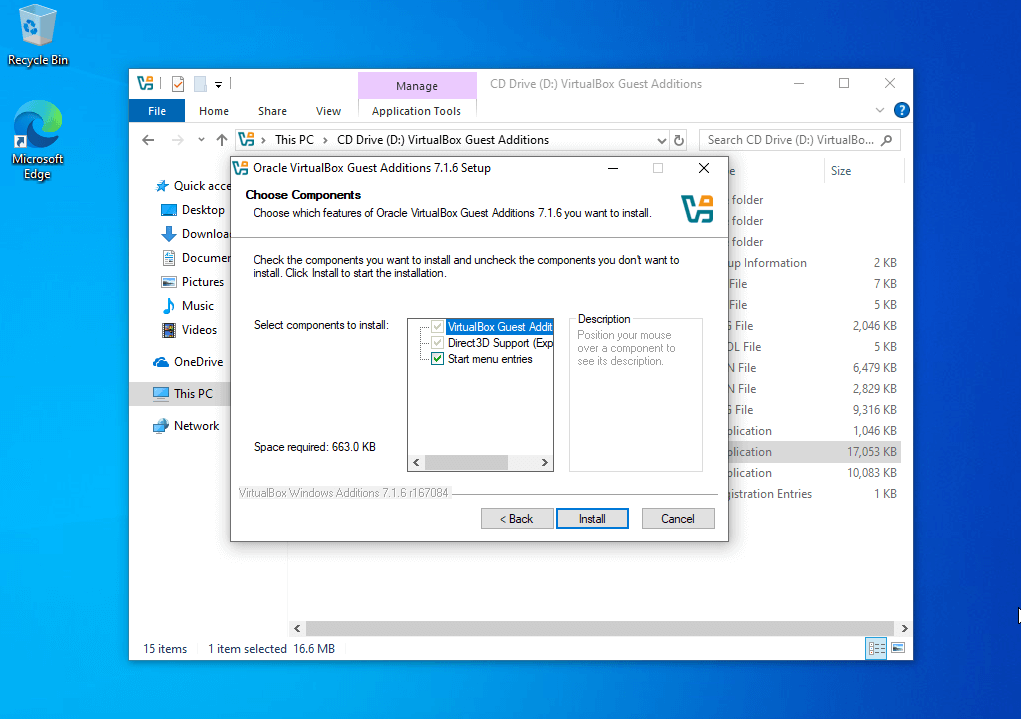This screenshot has height=719, width=1021.
Task: Open the Recycle Bin desktop icon
Action: [x=37, y=35]
